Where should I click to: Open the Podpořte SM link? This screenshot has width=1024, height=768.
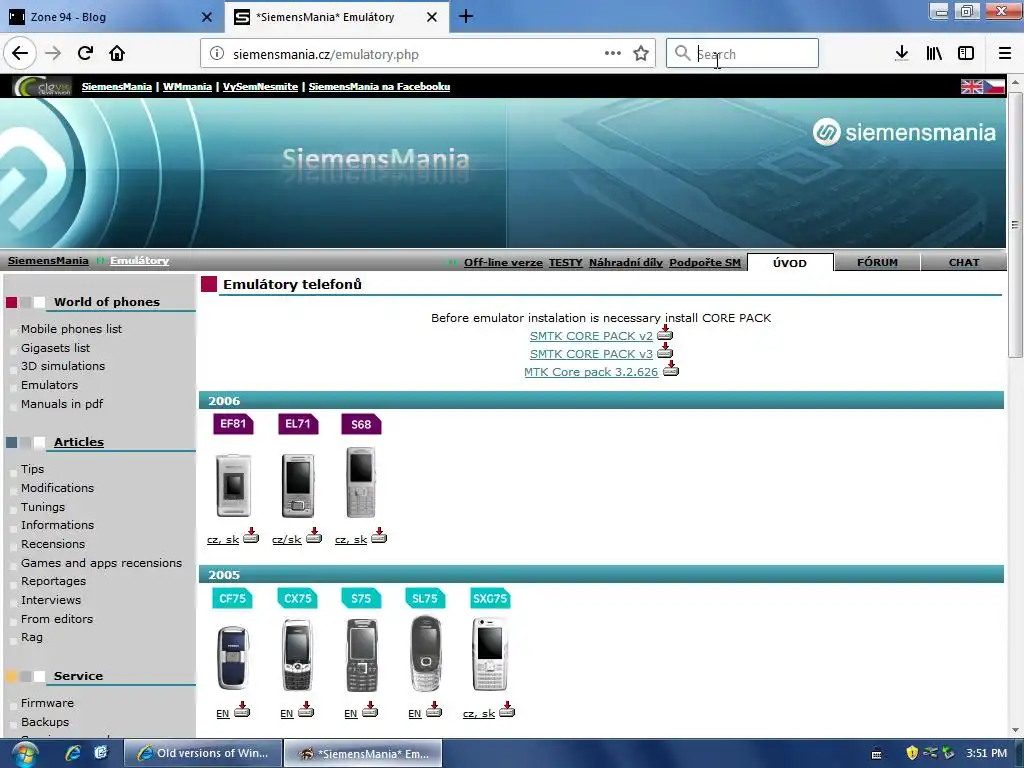tap(705, 263)
